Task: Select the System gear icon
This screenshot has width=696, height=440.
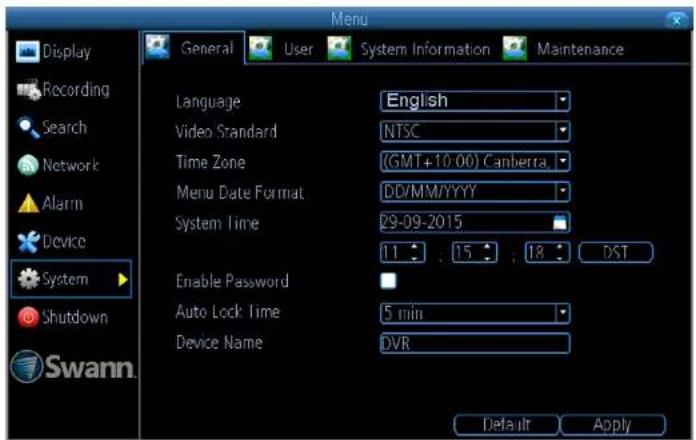Action: tap(28, 279)
